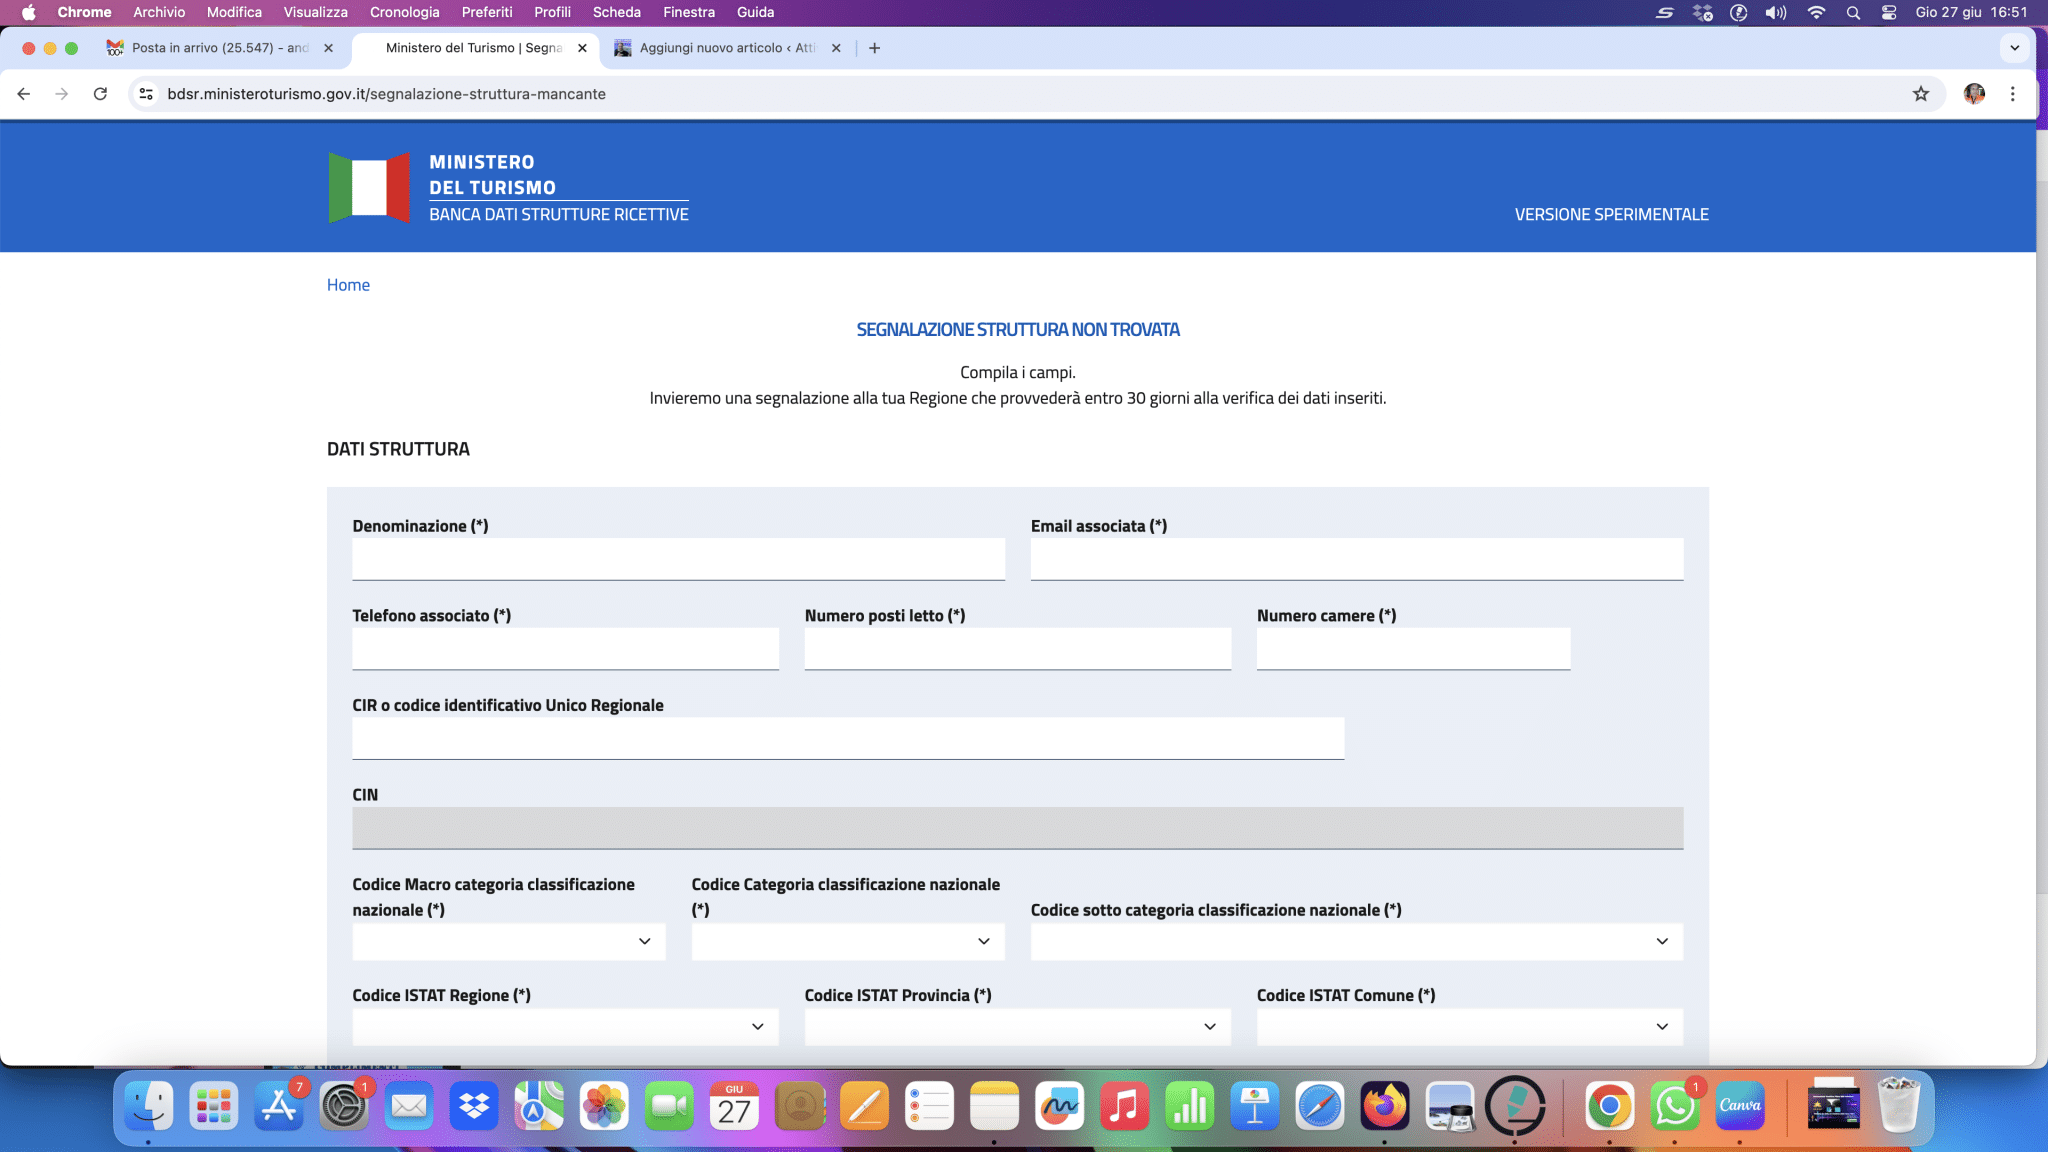
Task: Open the Codice sotto categoria dropdown
Action: (x=1356, y=941)
